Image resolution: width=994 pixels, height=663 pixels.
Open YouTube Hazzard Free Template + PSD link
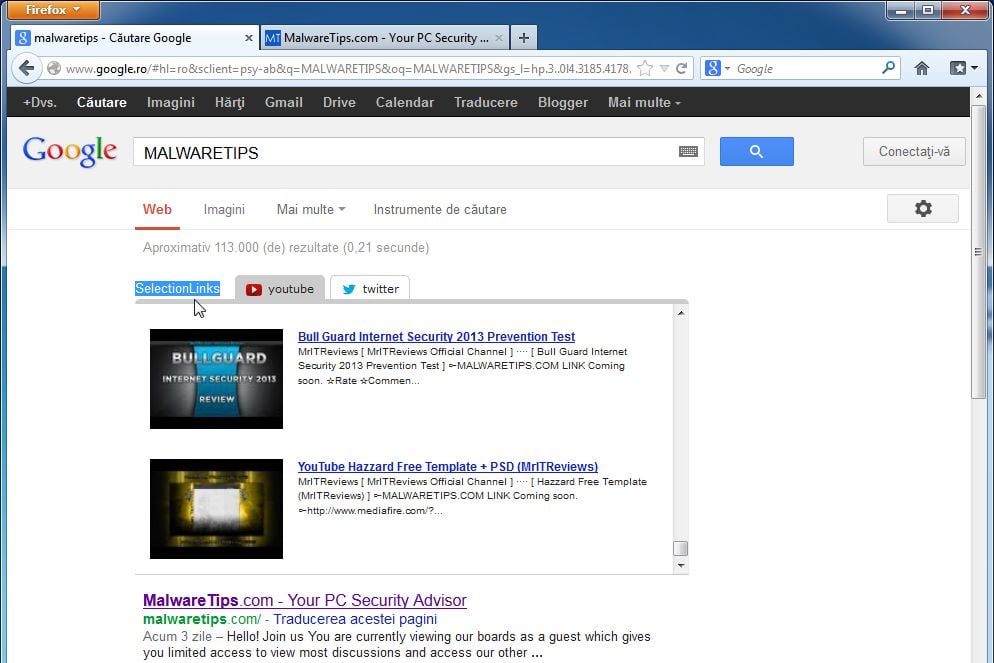[448, 467]
